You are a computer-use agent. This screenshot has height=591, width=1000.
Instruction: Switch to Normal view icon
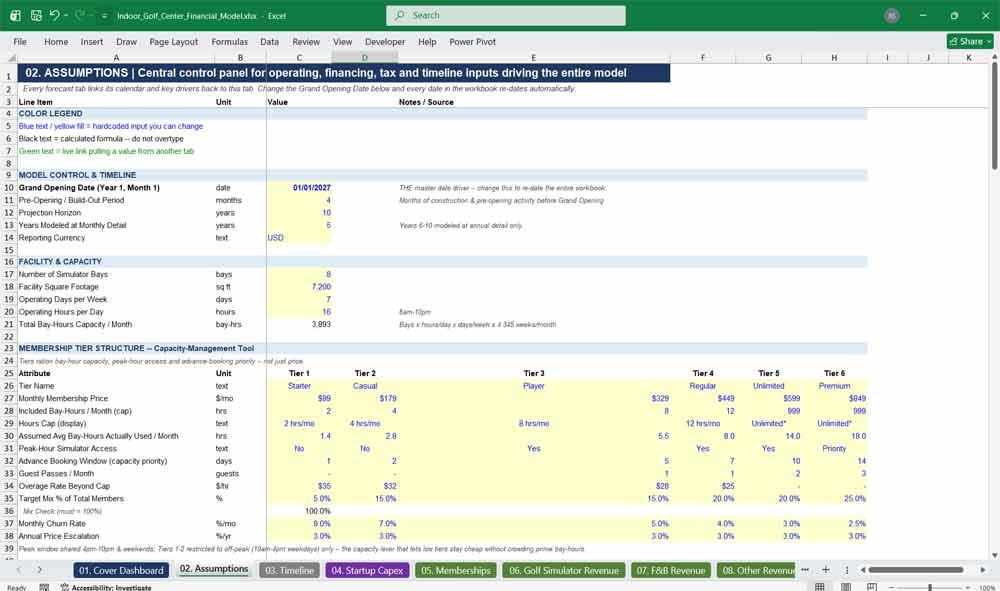coord(820,587)
